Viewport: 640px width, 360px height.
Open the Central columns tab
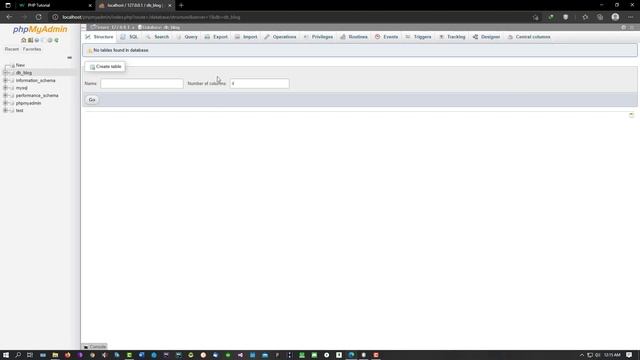click(529, 37)
